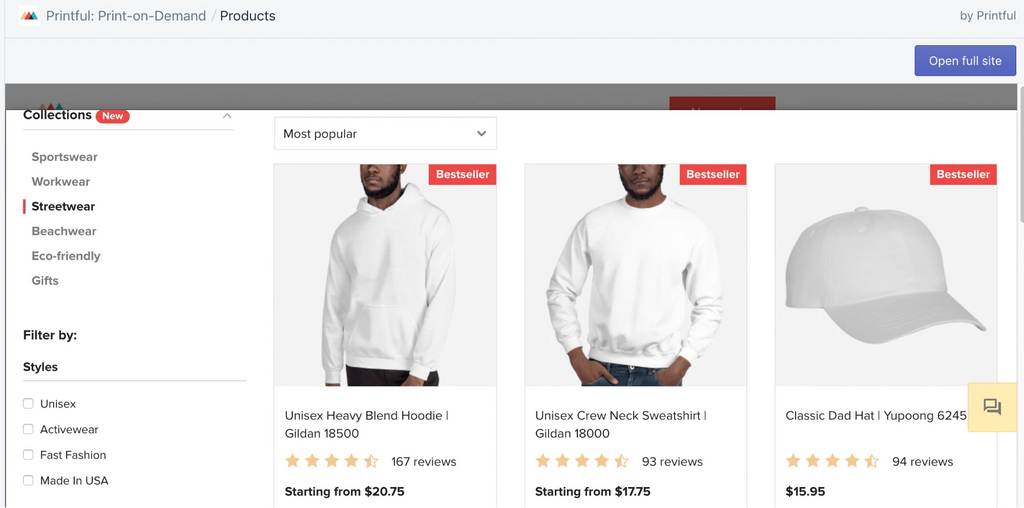Check the Activewear filter checkbox
1024x508 pixels.
click(x=28, y=429)
